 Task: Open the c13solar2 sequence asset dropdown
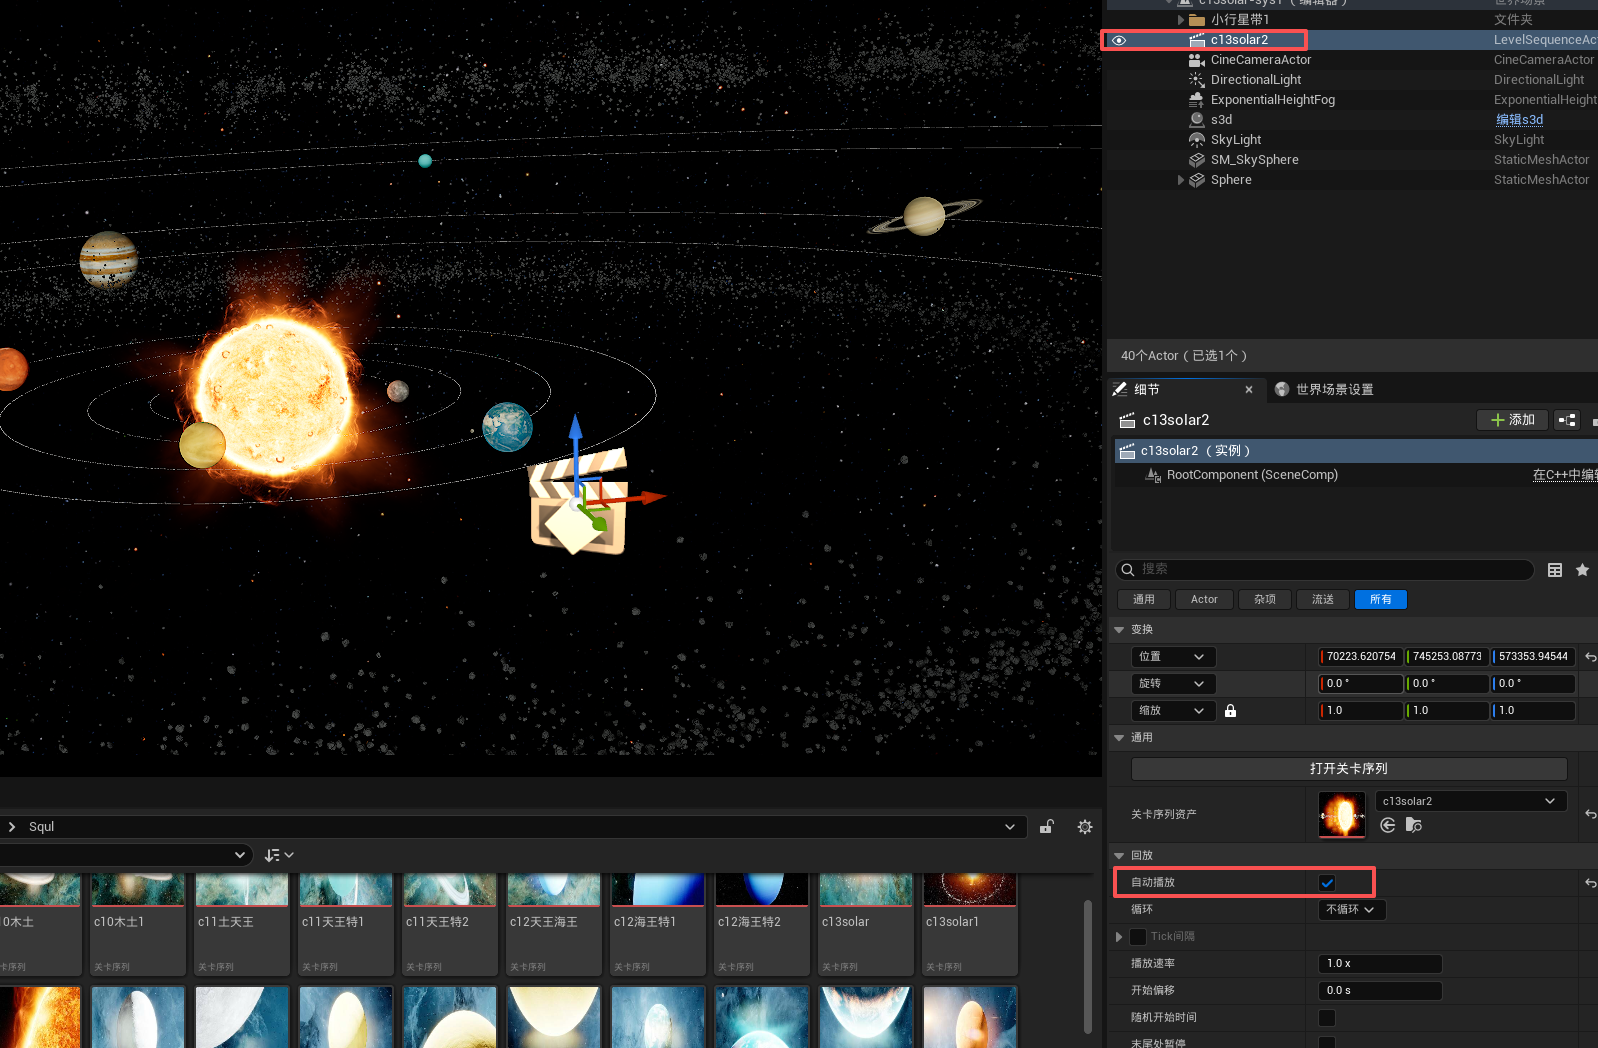pos(1470,801)
